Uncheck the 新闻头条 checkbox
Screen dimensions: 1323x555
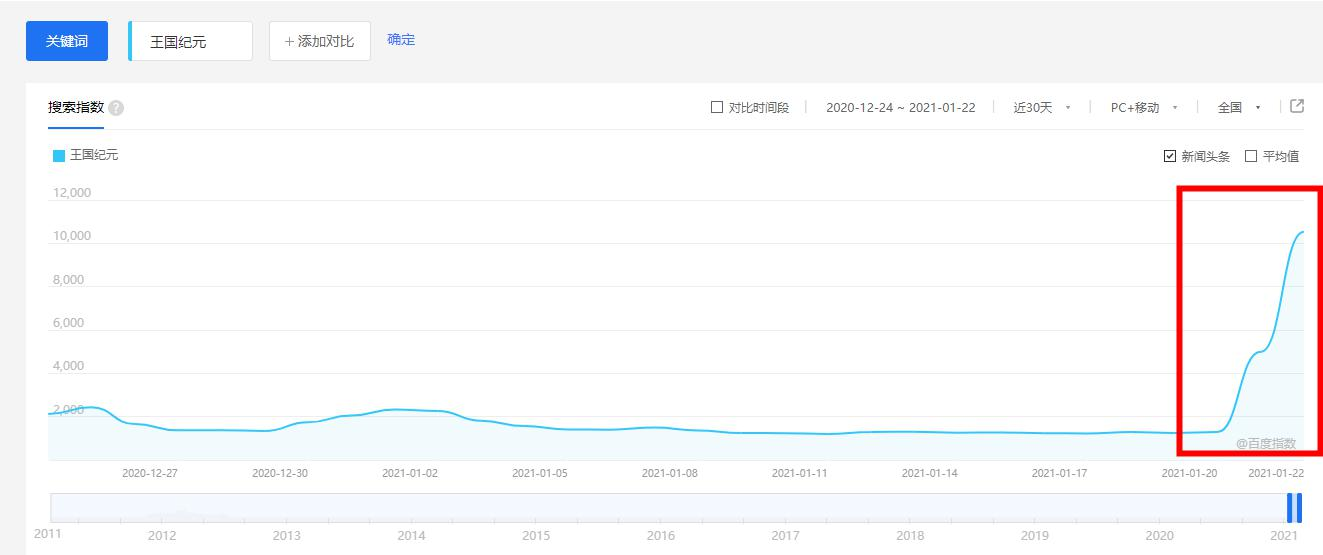click(x=1170, y=156)
